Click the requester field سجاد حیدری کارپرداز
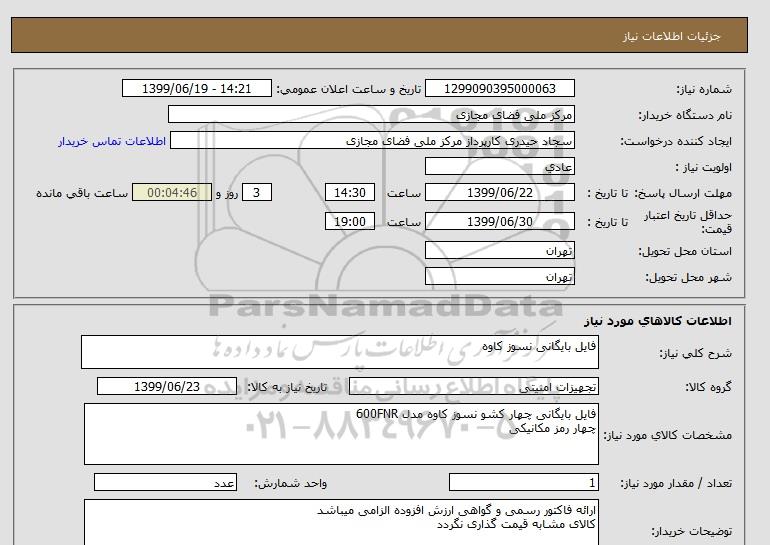The image size is (770, 545). click(372, 140)
